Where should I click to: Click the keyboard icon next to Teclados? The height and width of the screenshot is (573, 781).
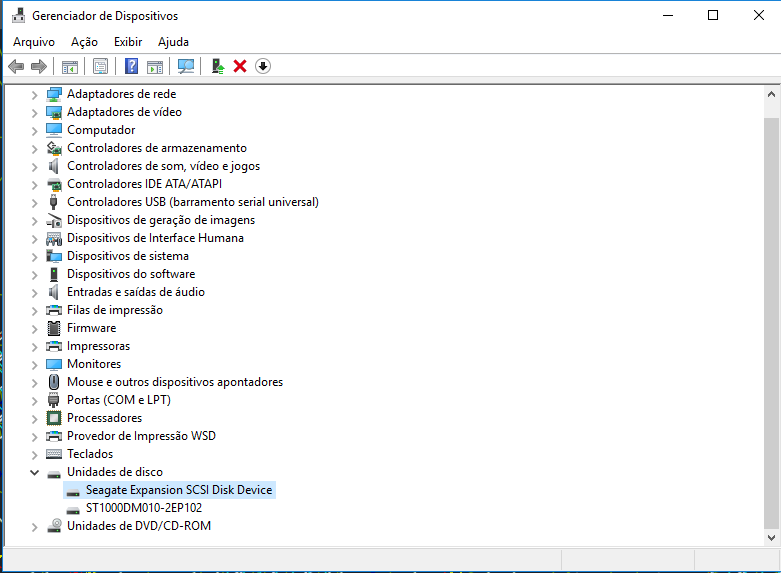pyautogui.click(x=54, y=454)
